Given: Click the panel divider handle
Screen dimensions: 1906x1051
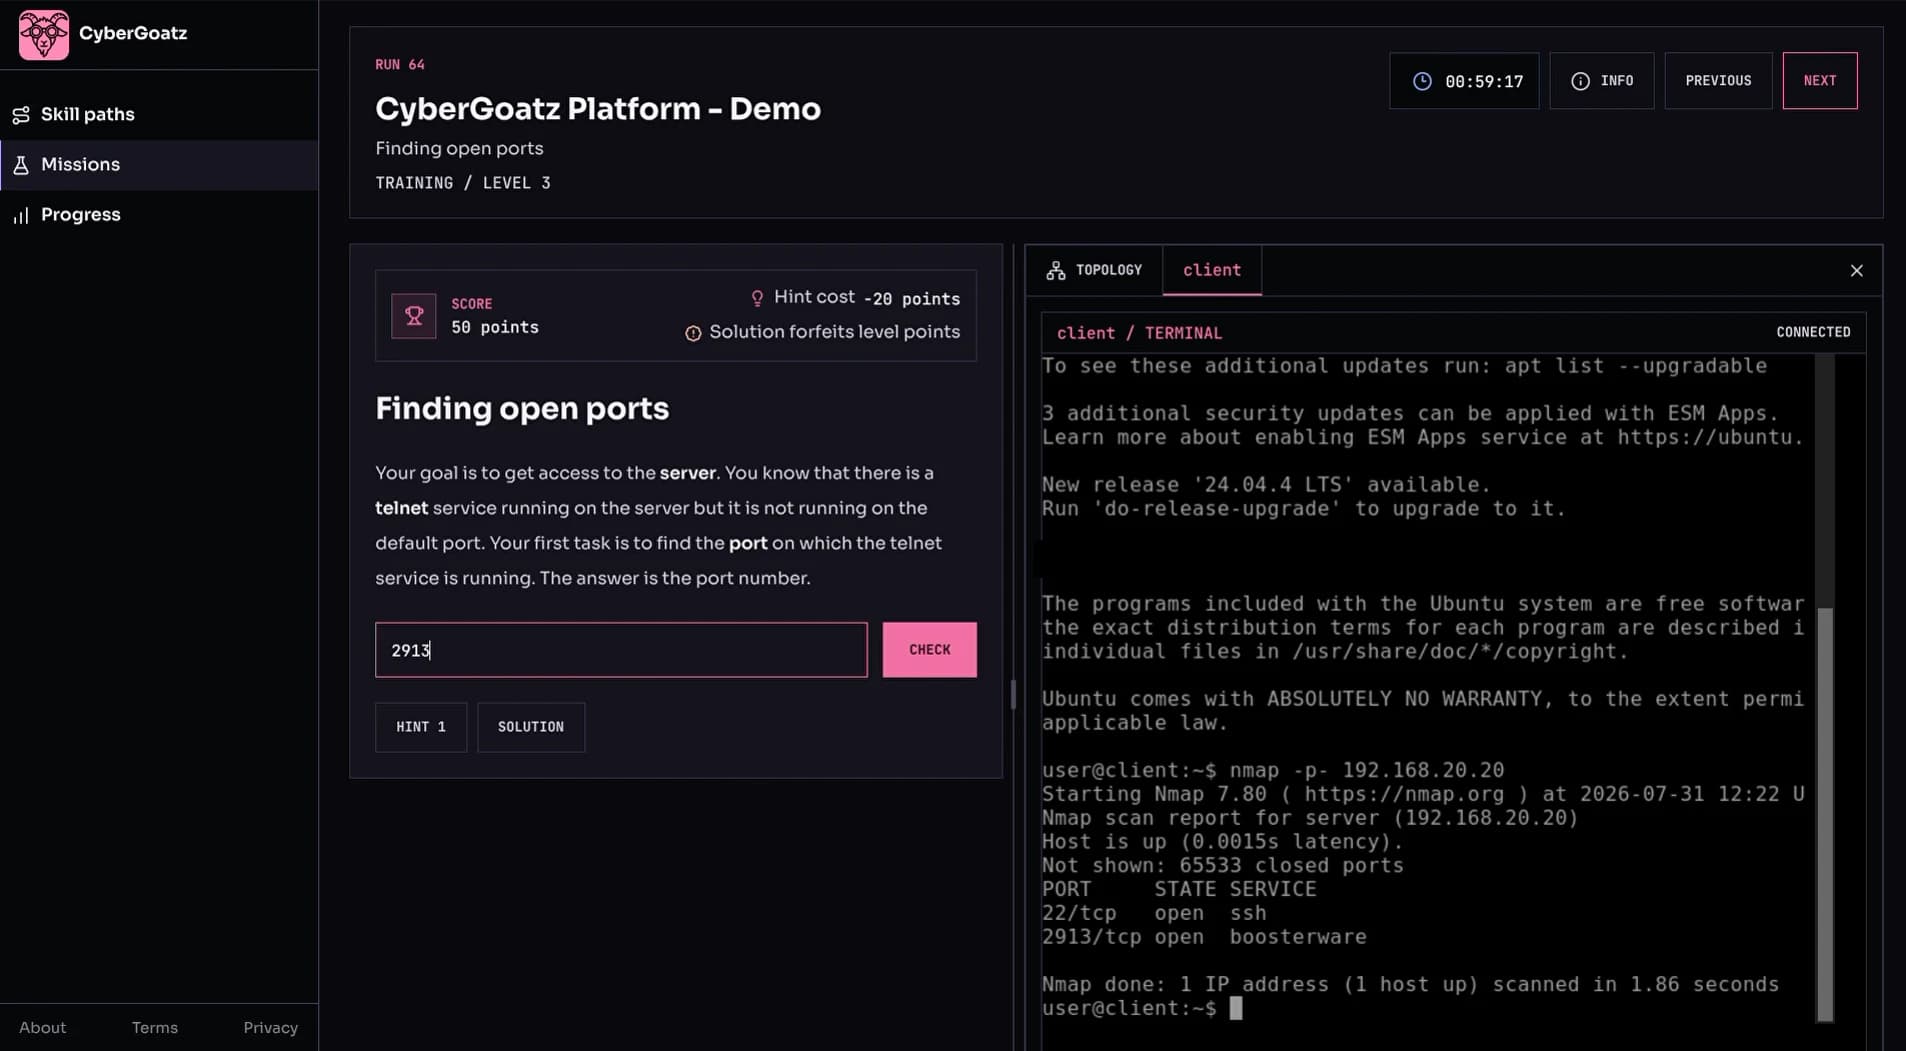Looking at the screenshot, I should pos(1013,694).
